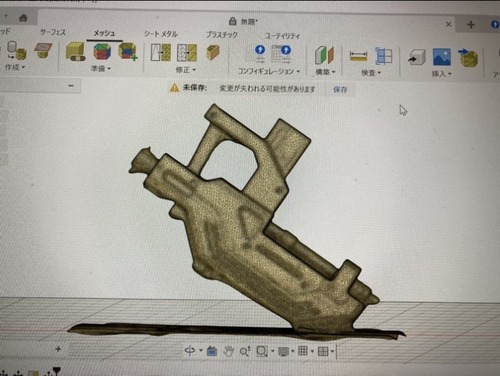Close the 無題 document tab
Screen dimensions: 500x376
(448, 24)
